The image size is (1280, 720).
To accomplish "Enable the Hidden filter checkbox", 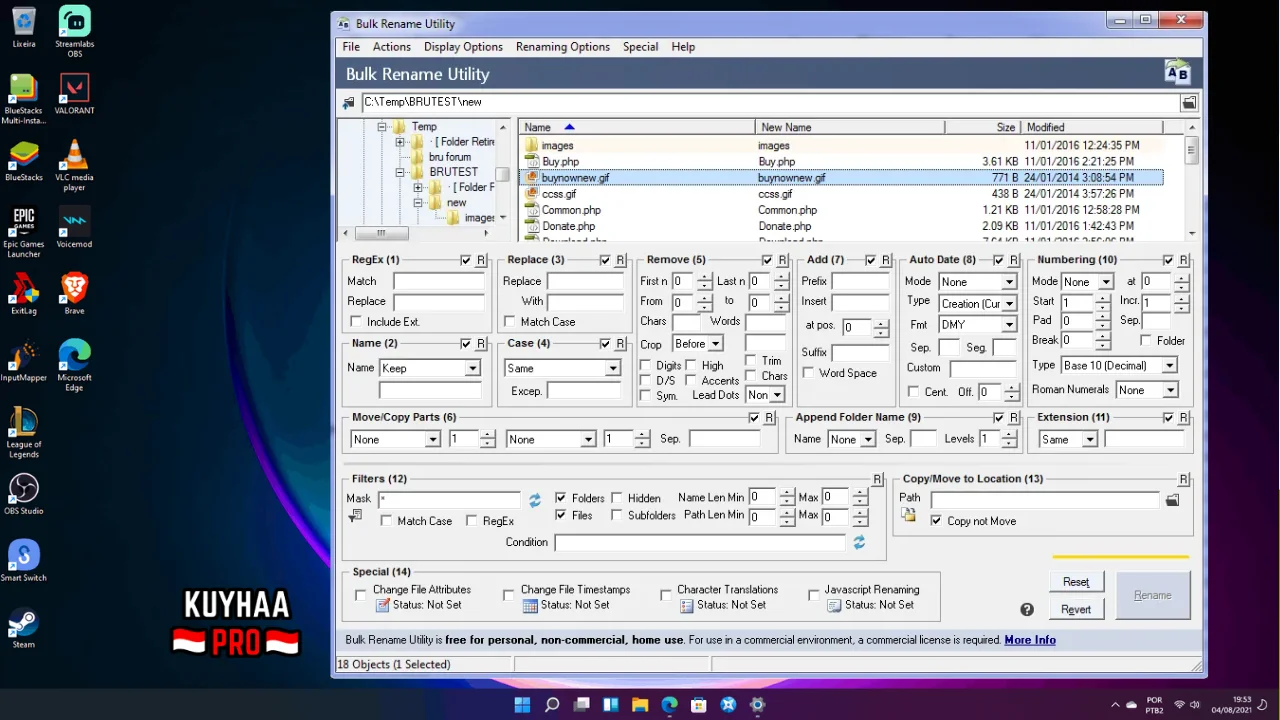I will click(x=617, y=498).
